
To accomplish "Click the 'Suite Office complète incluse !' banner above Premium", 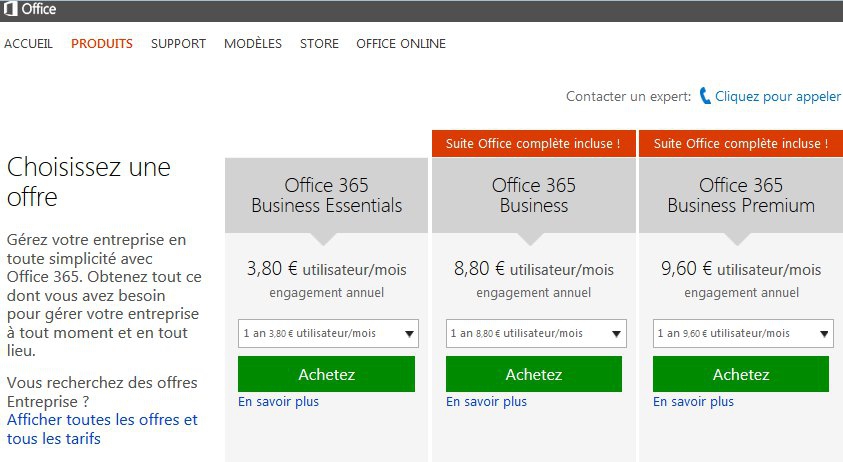I will click(x=741, y=144).
